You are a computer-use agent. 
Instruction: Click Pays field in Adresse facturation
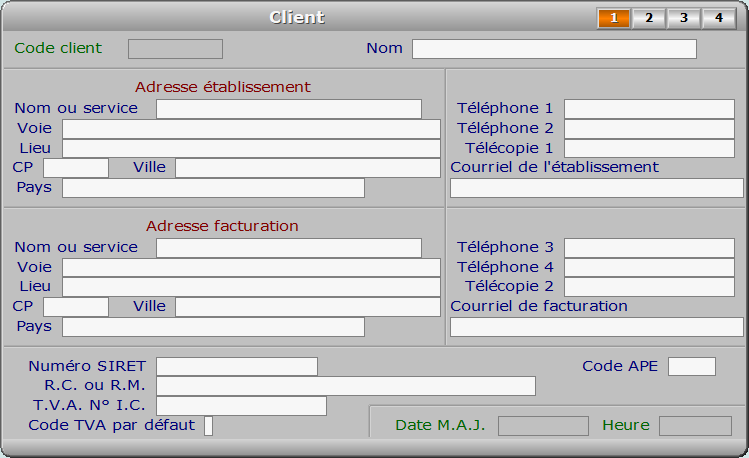click(x=214, y=327)
